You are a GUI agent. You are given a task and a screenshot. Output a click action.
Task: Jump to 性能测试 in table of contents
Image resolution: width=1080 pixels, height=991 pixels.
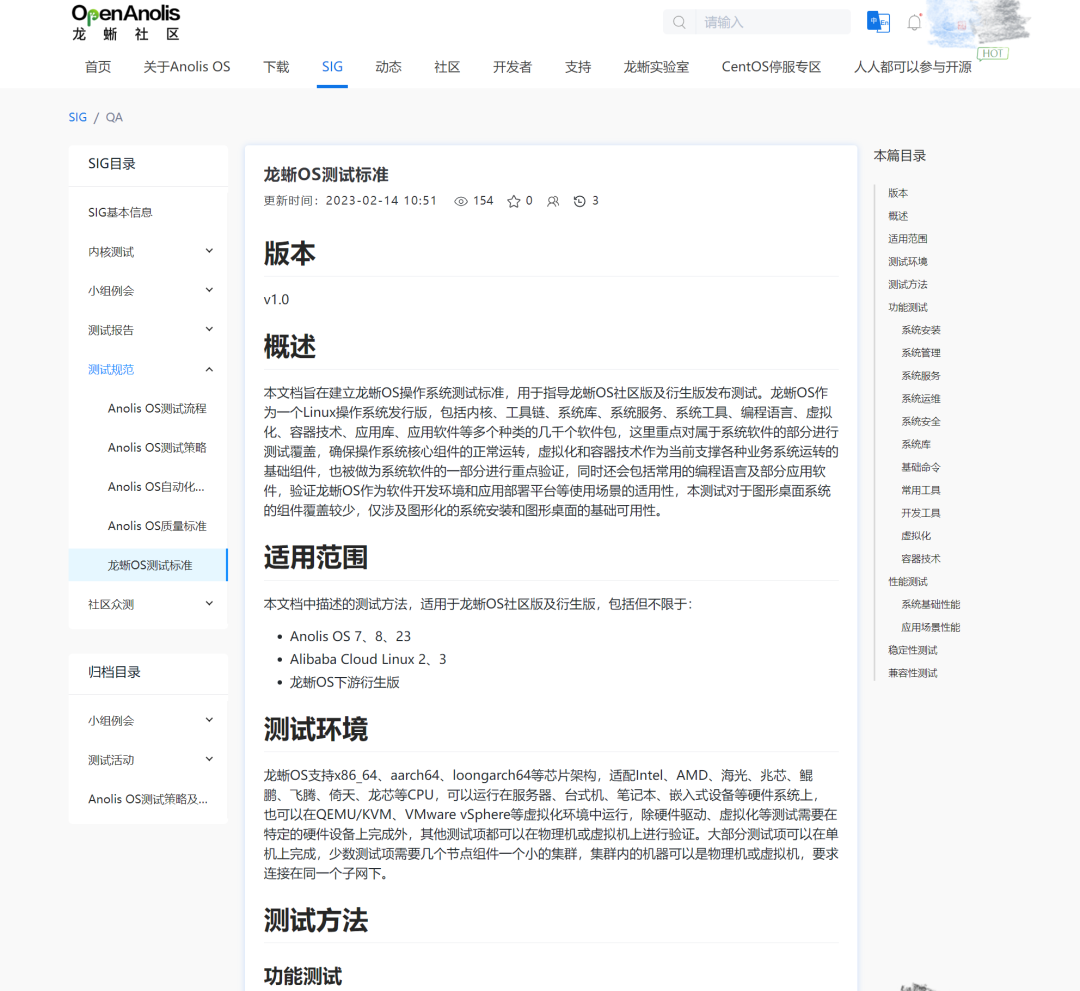click(907, 582)
